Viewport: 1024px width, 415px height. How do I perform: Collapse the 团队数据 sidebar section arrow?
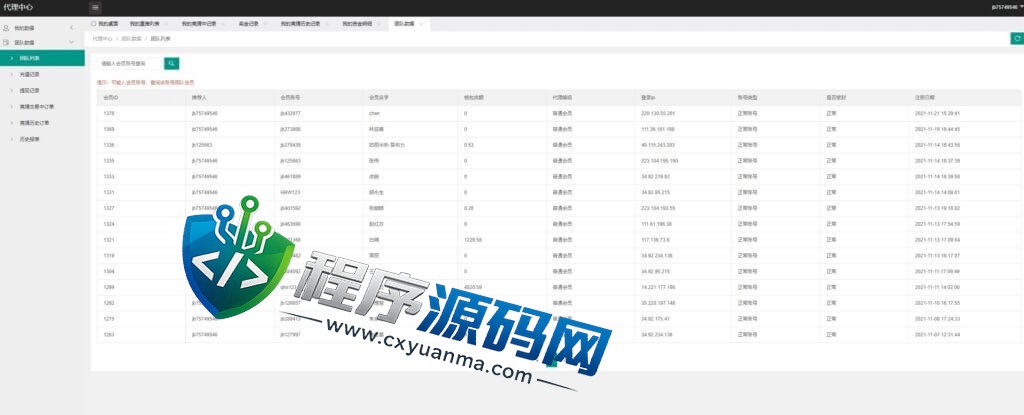pos(72,42)
